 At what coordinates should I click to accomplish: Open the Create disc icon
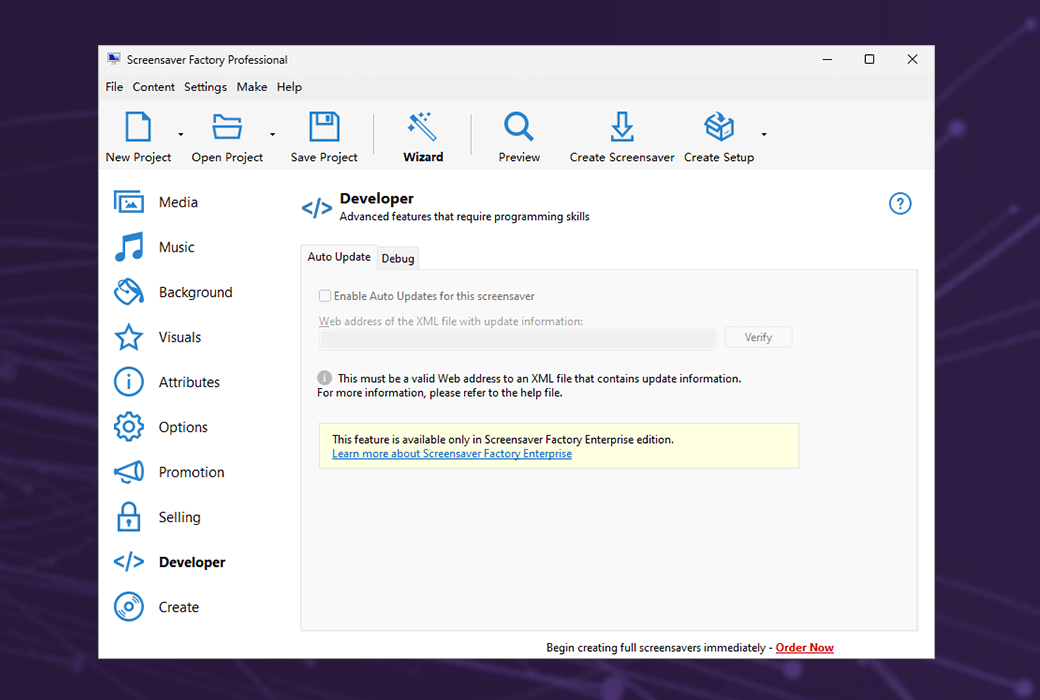coord(129,606)
